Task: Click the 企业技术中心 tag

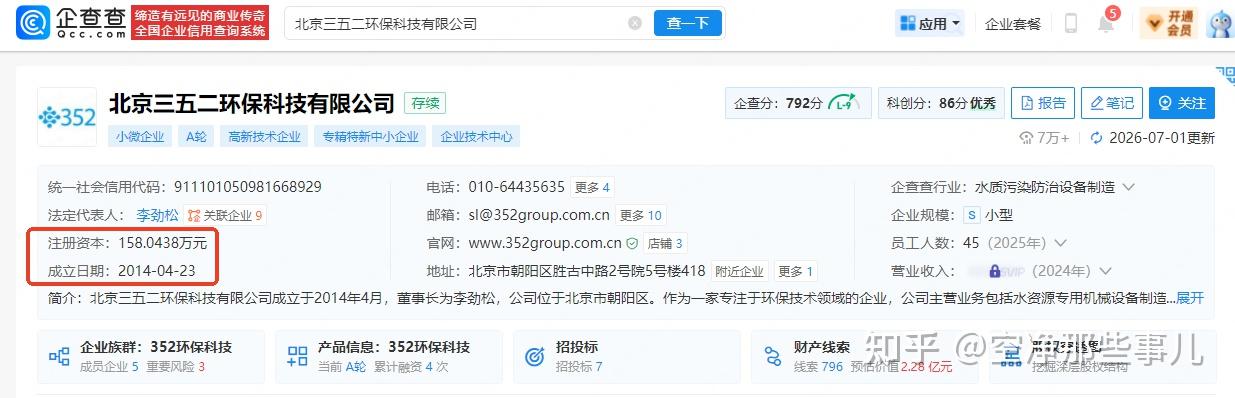Action: coord(476,137)
